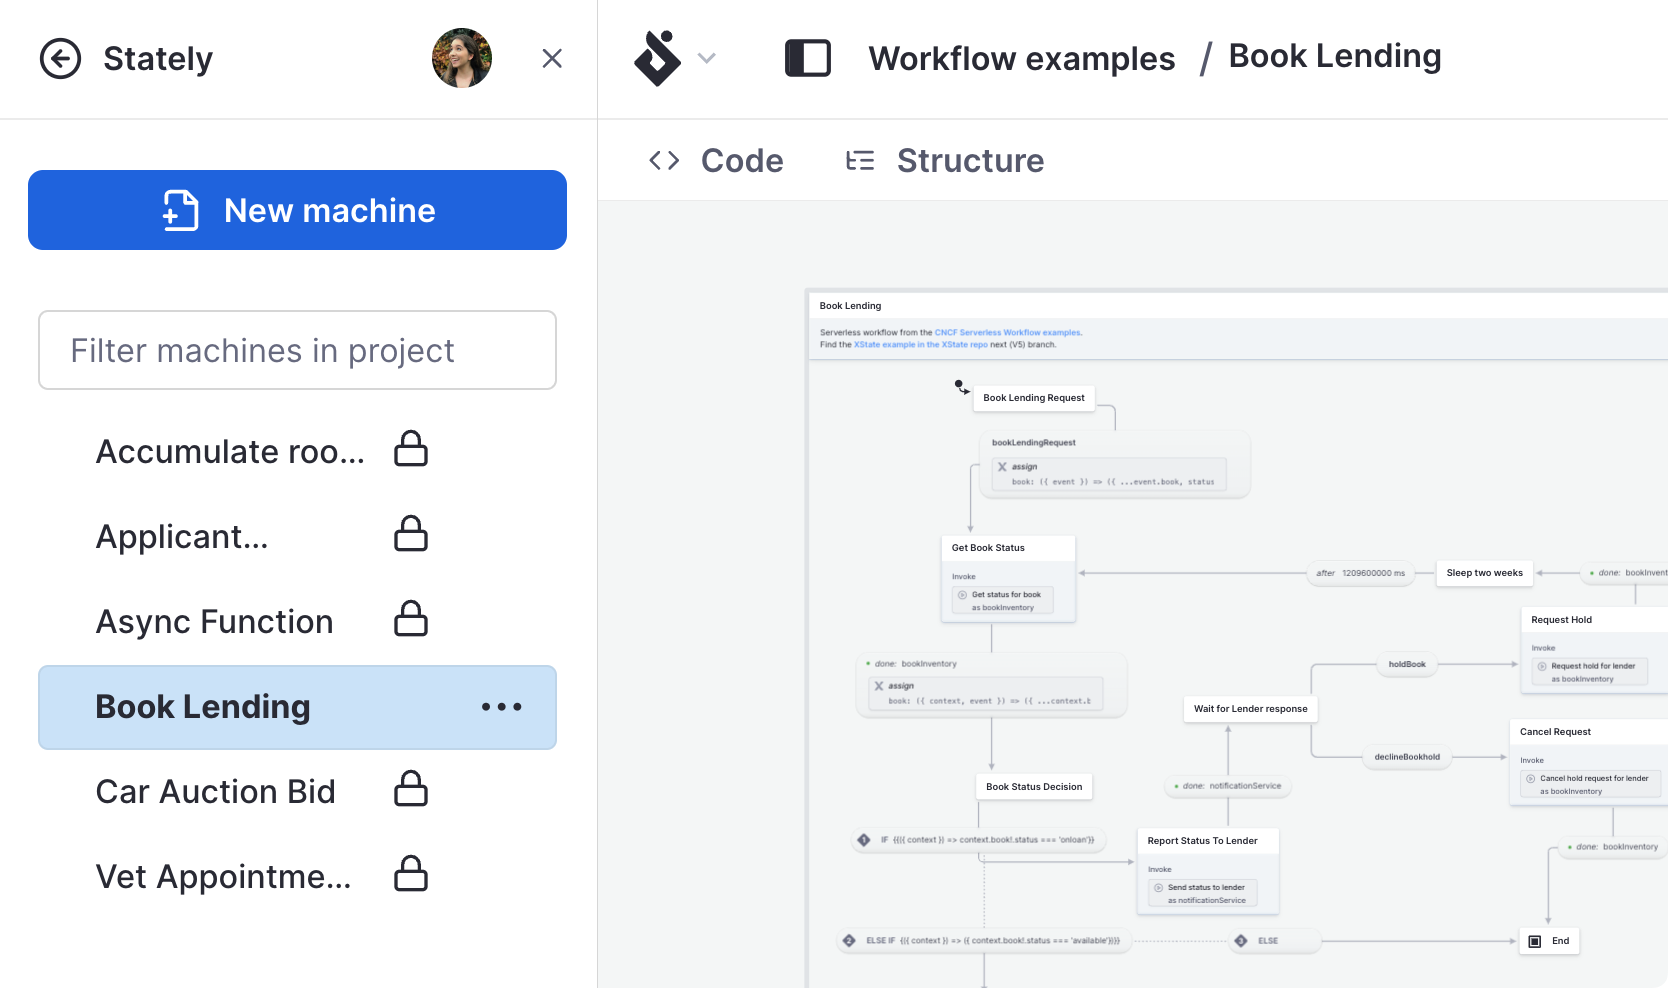This screenshot has height=988, width=1668.
Task: Click the lock icon beside Async Function
Action: pyautogui.click(x=411, y=620)
